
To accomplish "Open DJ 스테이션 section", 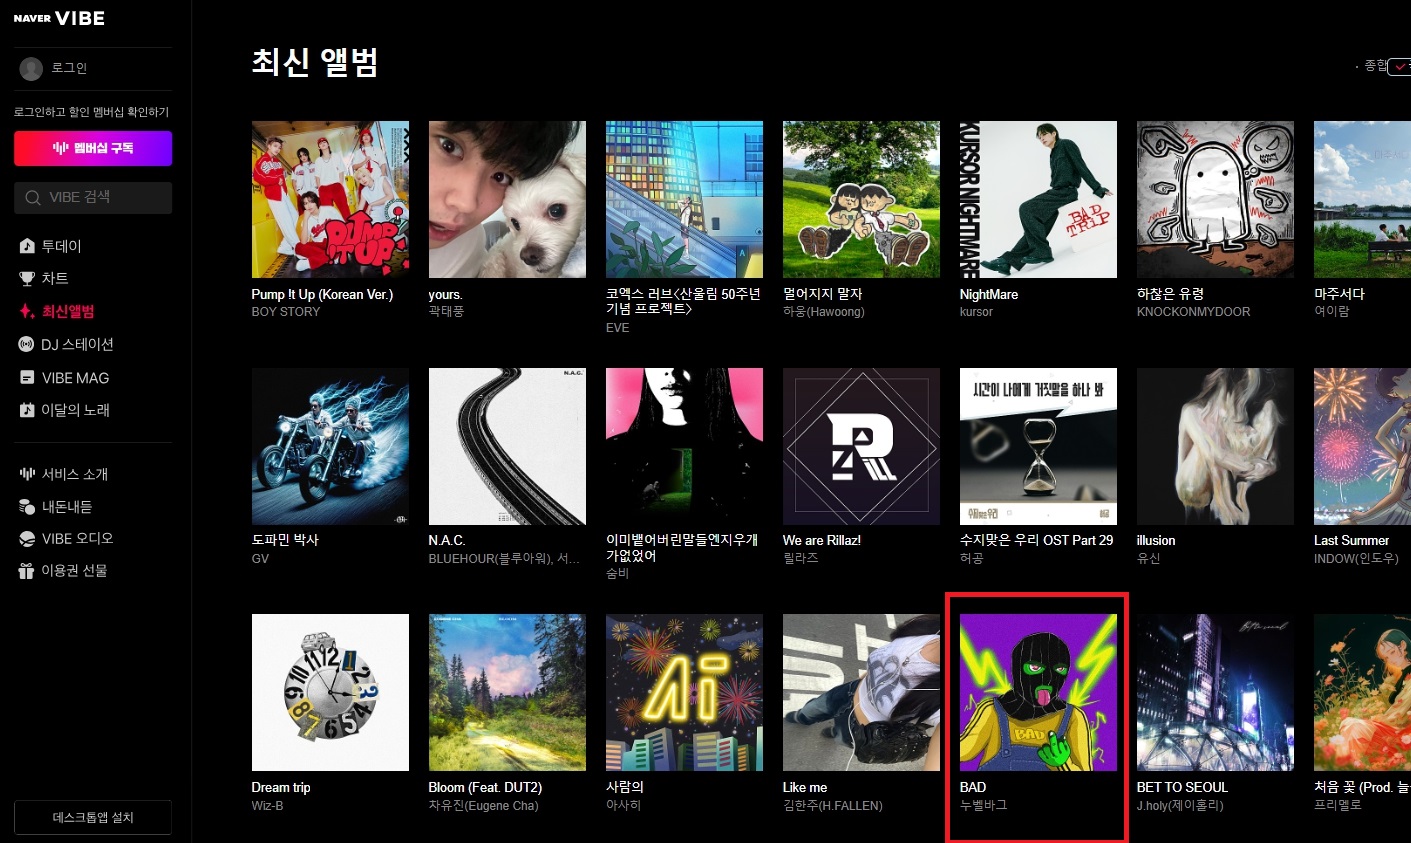I will (x=77, y=345).
